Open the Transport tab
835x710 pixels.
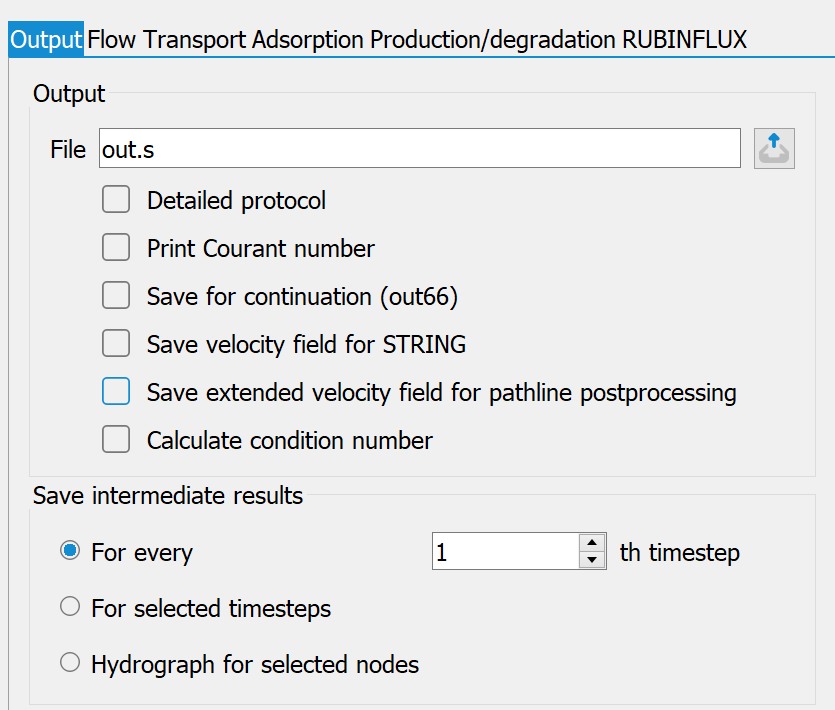point(194,39)
